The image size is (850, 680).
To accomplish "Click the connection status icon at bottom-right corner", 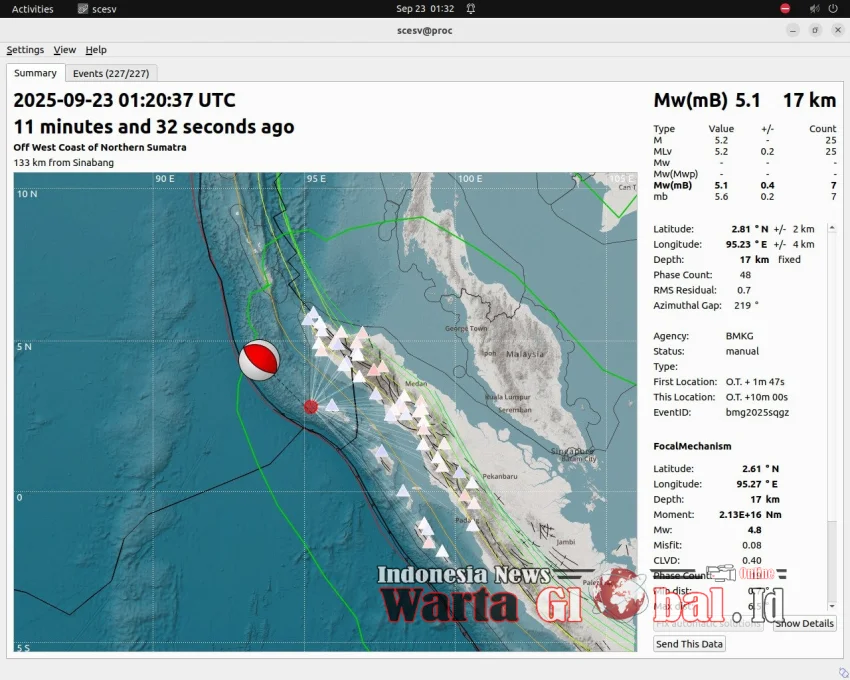I will [x=842, y=672].
